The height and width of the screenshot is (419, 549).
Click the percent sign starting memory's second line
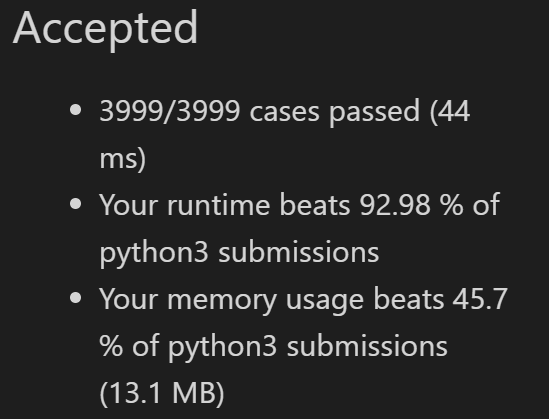click(x=111, y=346)
